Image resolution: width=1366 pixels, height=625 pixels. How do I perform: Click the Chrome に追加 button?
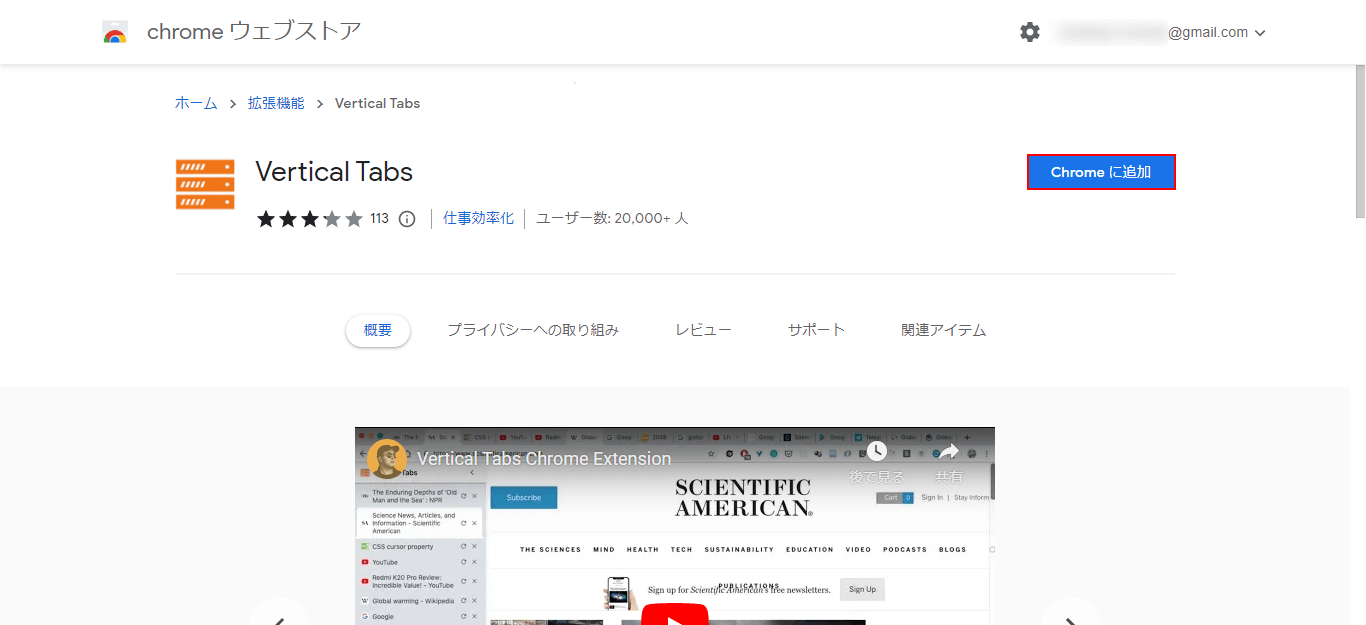(x=1101, y=172)
